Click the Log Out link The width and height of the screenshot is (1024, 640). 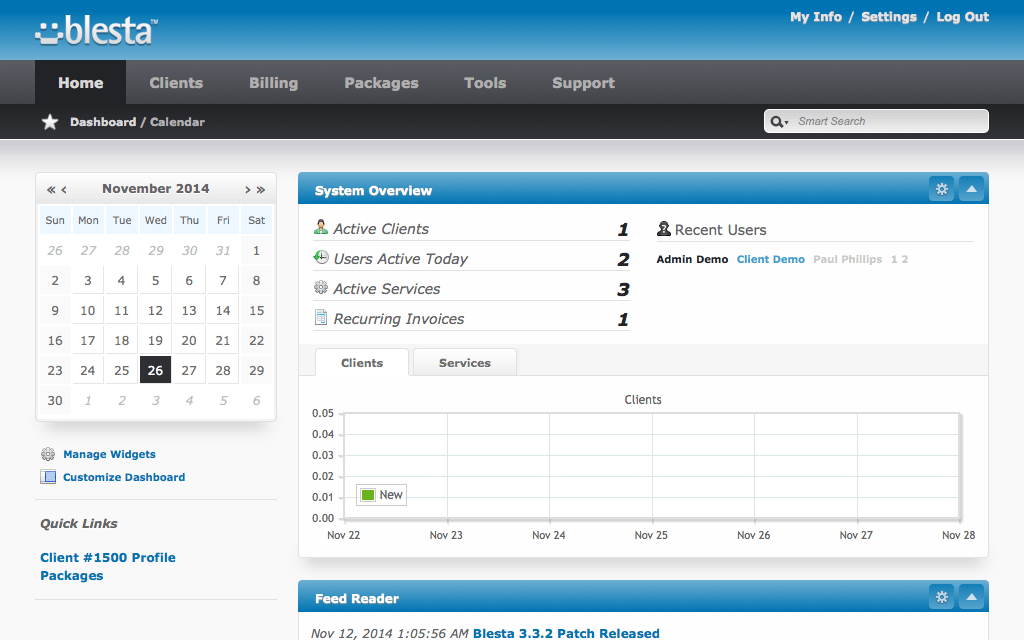point(962,17)
